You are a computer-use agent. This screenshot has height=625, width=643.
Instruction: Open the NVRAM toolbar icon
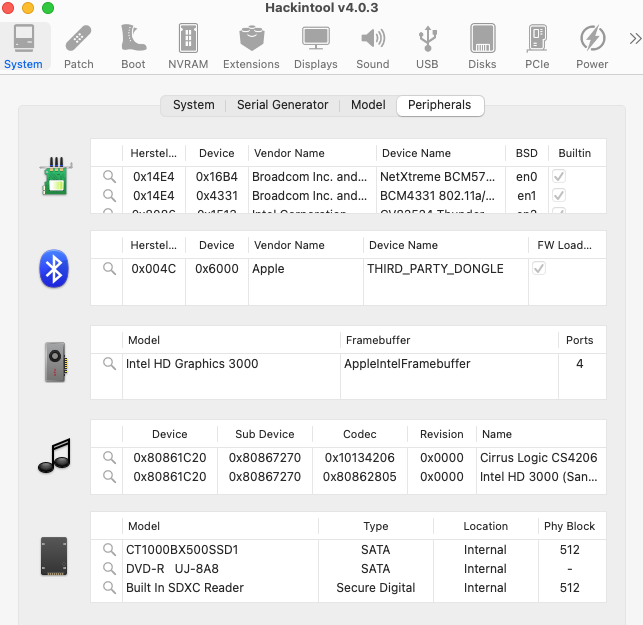click(x=188, y=46)
